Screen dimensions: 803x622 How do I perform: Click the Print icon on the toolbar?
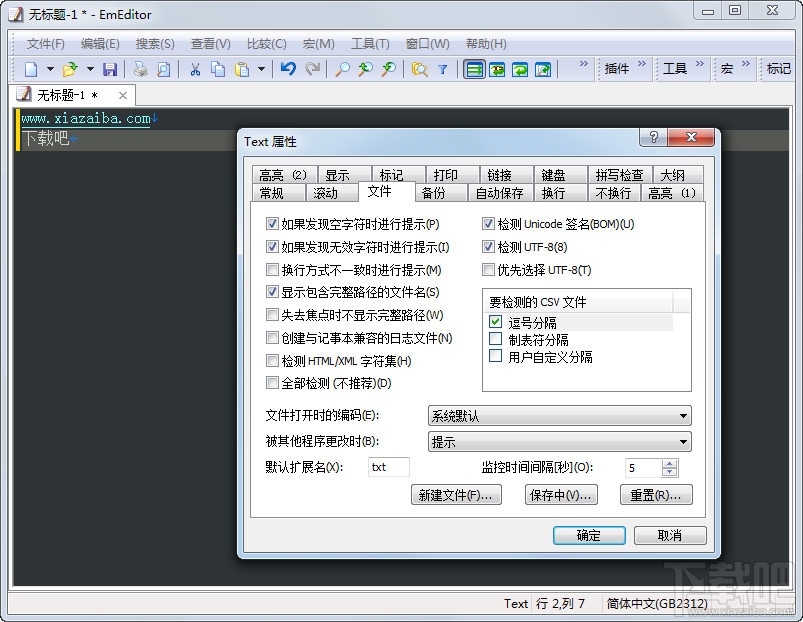(140, 69)
